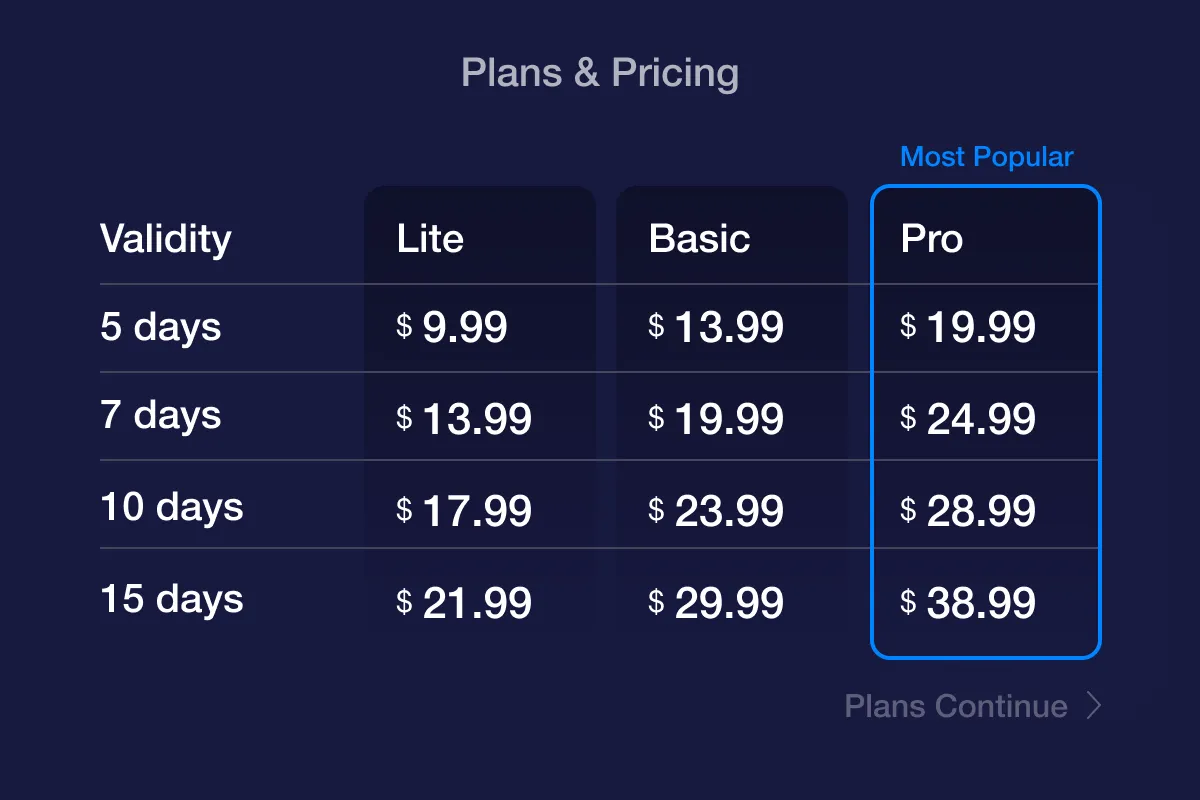1200x800 pixels.
Task: Choose the Pro 15 days $38.99 option
Action: 968,603
